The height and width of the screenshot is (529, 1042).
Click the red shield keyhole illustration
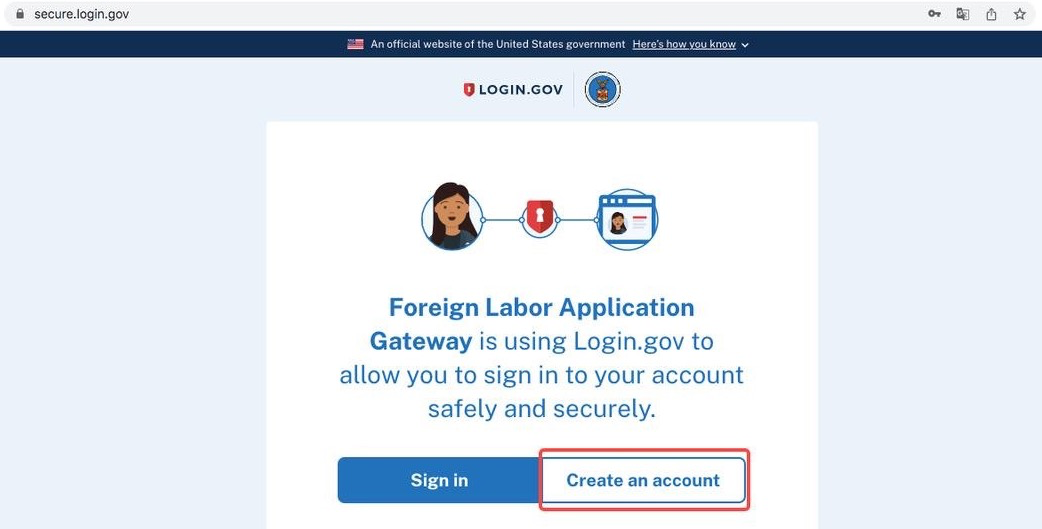(540, 218)
